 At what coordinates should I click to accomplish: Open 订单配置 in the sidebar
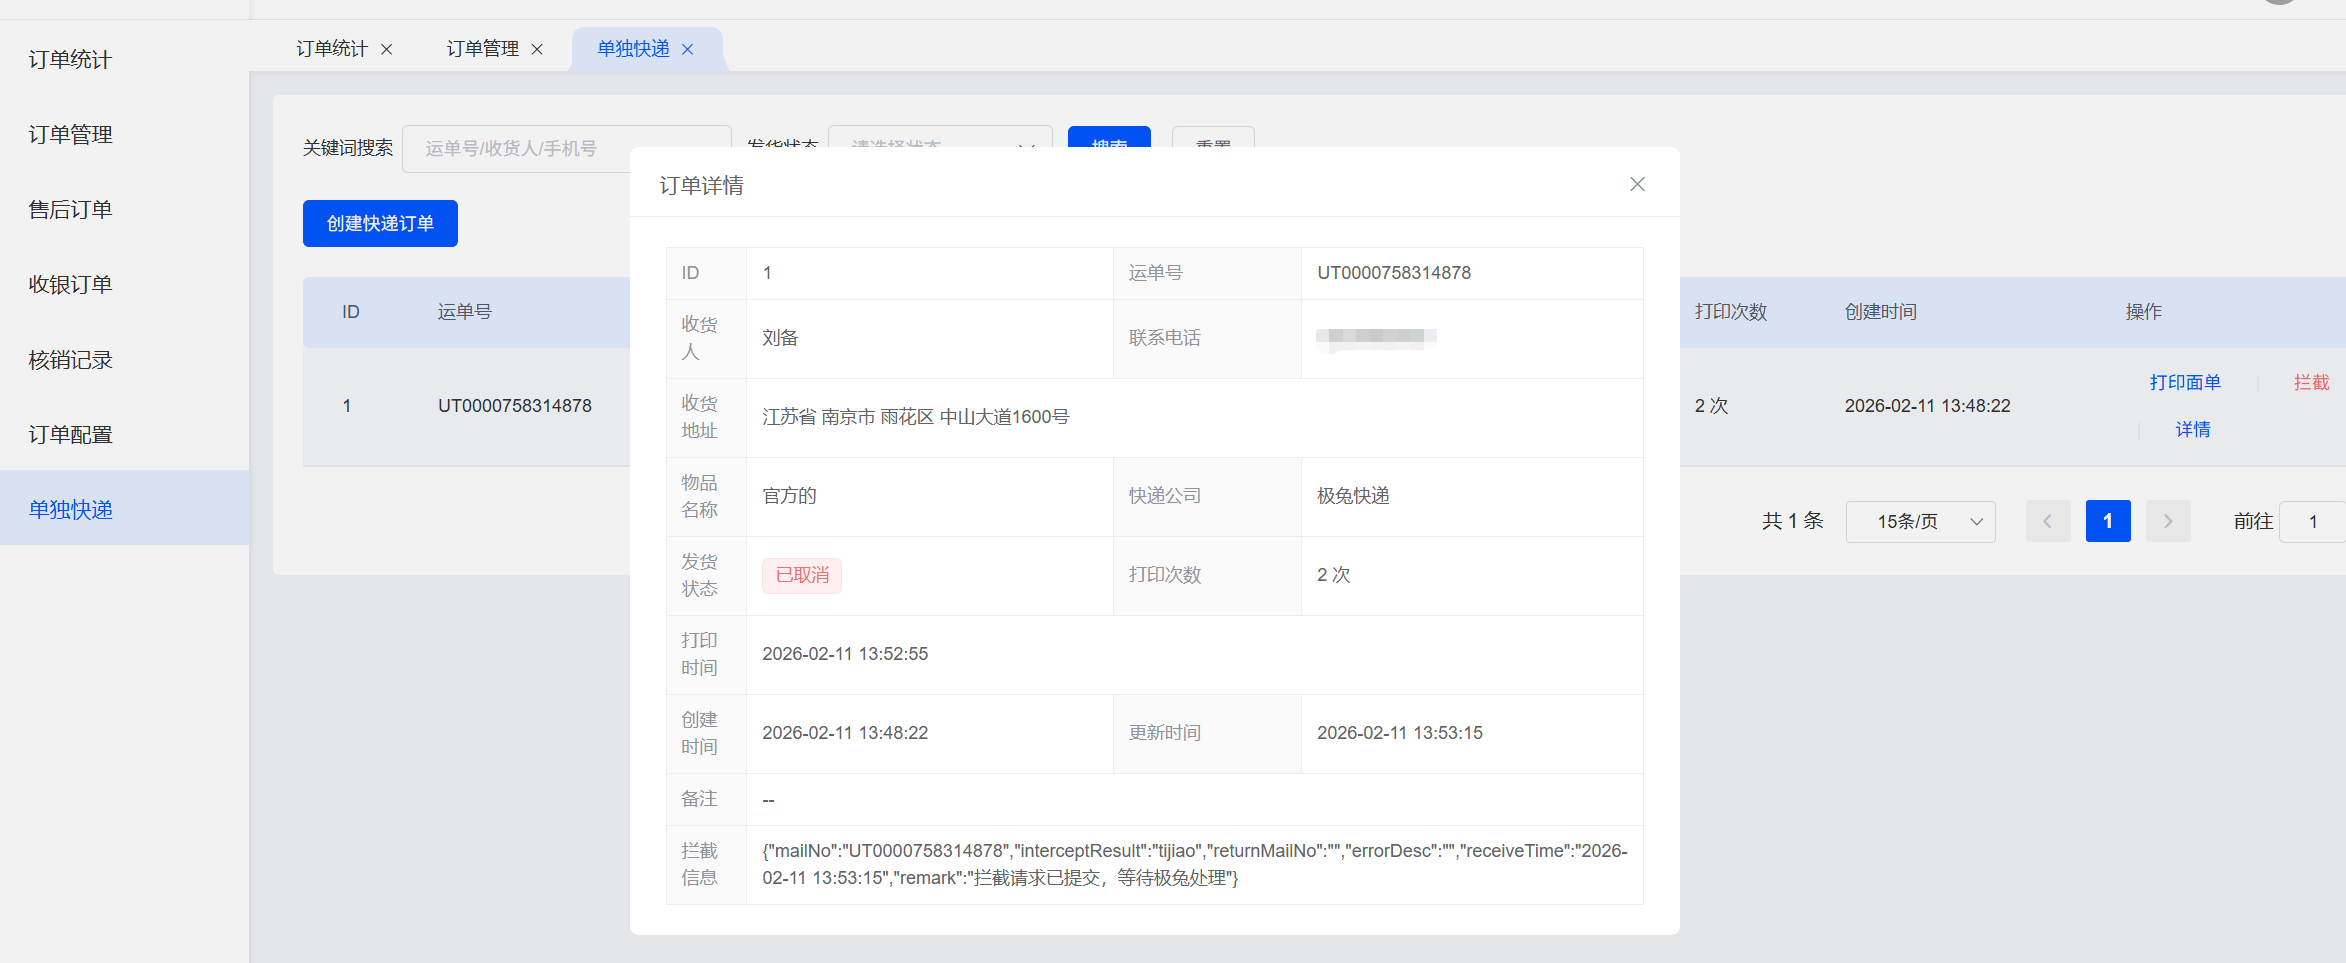[x=70, y=434]
